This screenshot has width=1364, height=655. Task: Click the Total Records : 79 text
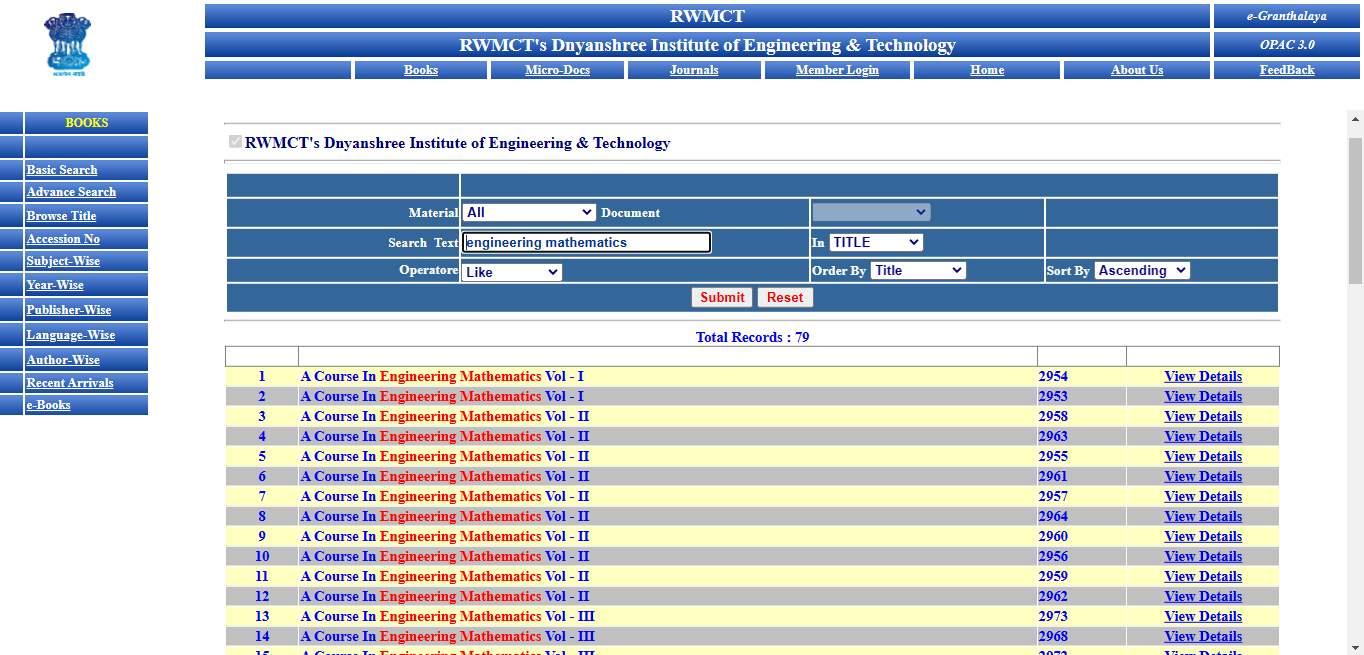click(x=752, y=337)
